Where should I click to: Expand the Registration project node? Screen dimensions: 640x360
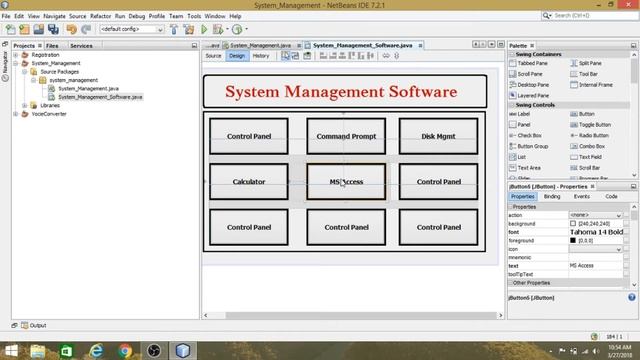16,55
